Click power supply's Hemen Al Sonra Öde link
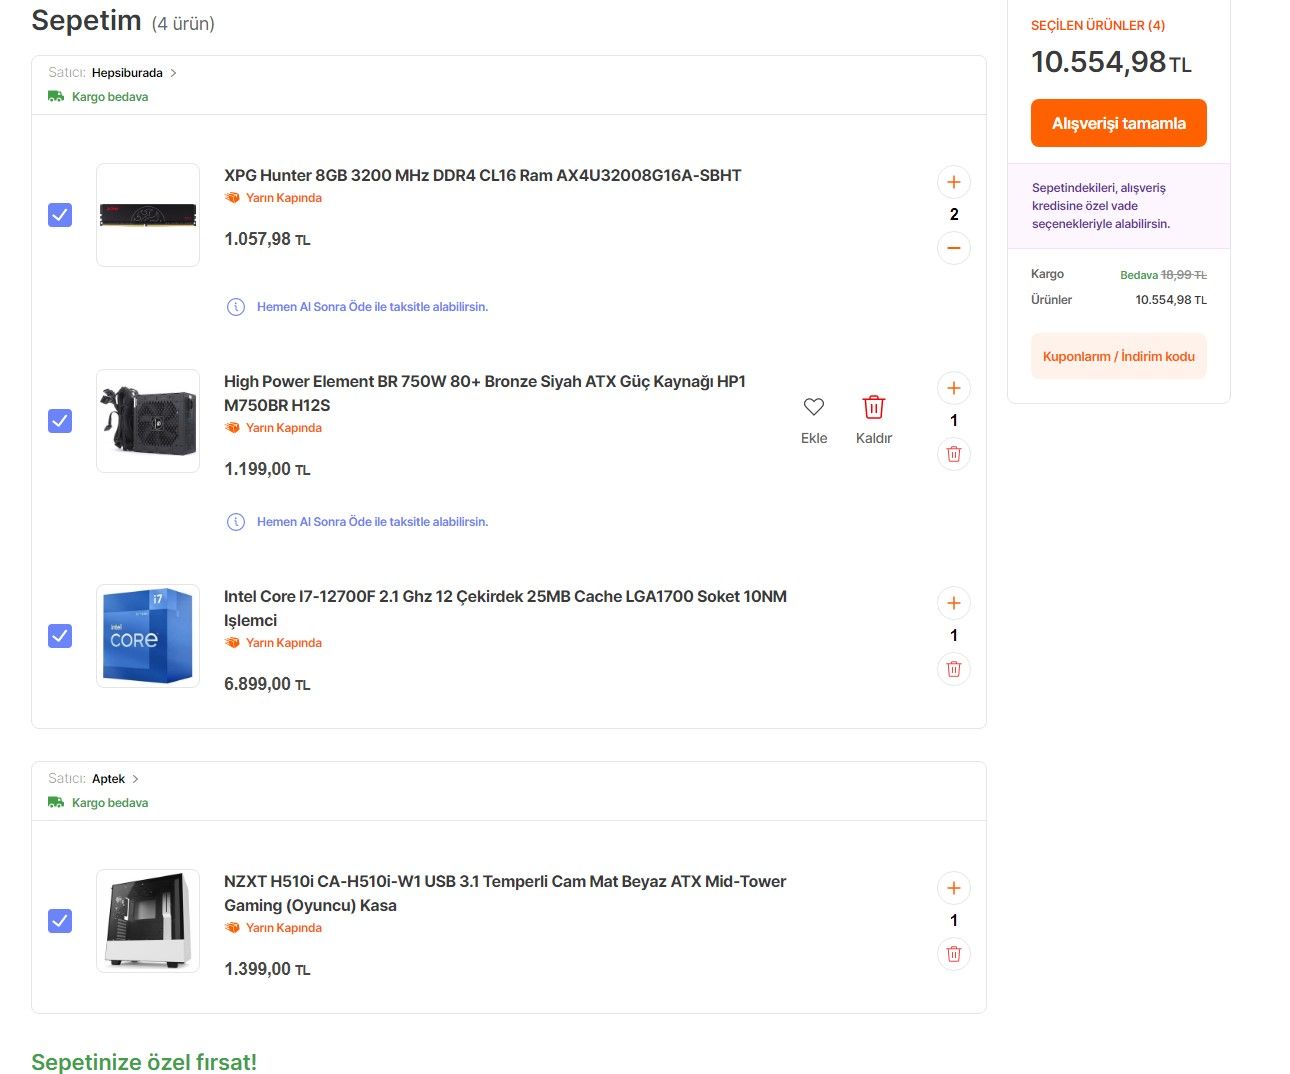Viewport: 1290px width, 1074px height. coord(372,522)
